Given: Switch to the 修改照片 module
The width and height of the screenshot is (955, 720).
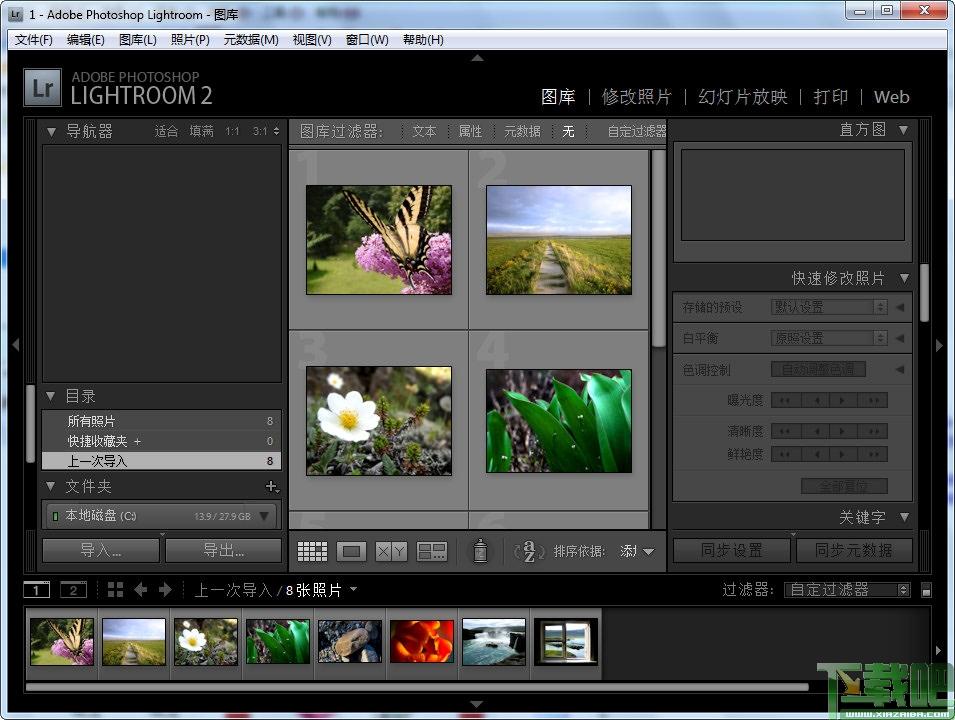Looking at the screenshot, I should [x=636, y=97].
